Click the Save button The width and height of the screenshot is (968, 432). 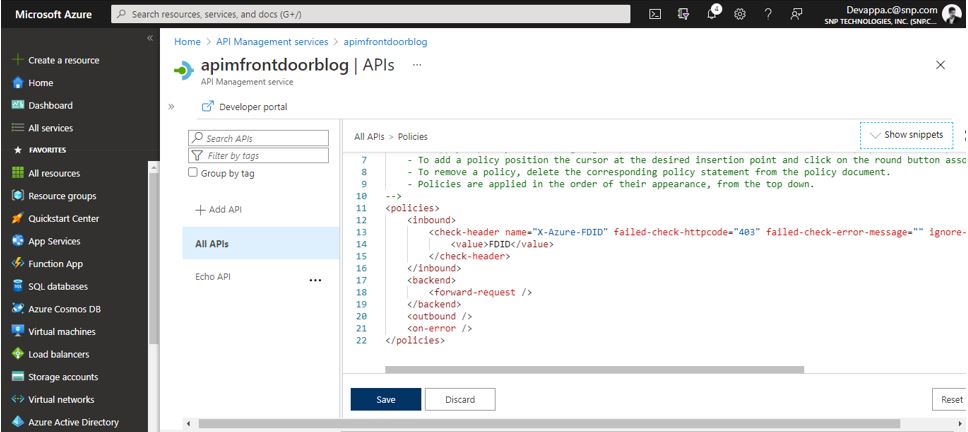(x=386, y=399)
